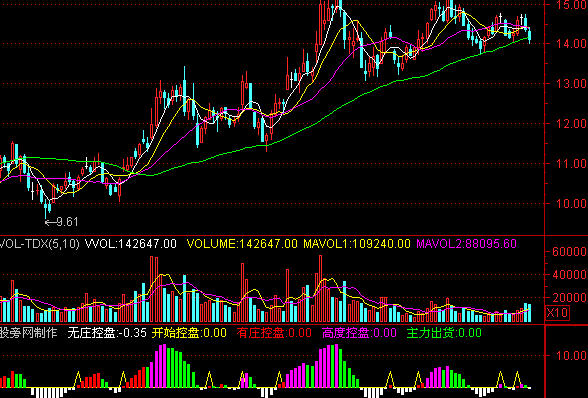Click the VVOL:142647.00 readout
The height and width of the screenshot is (398, 588).
pyautogui.click(x=131, y=244)
